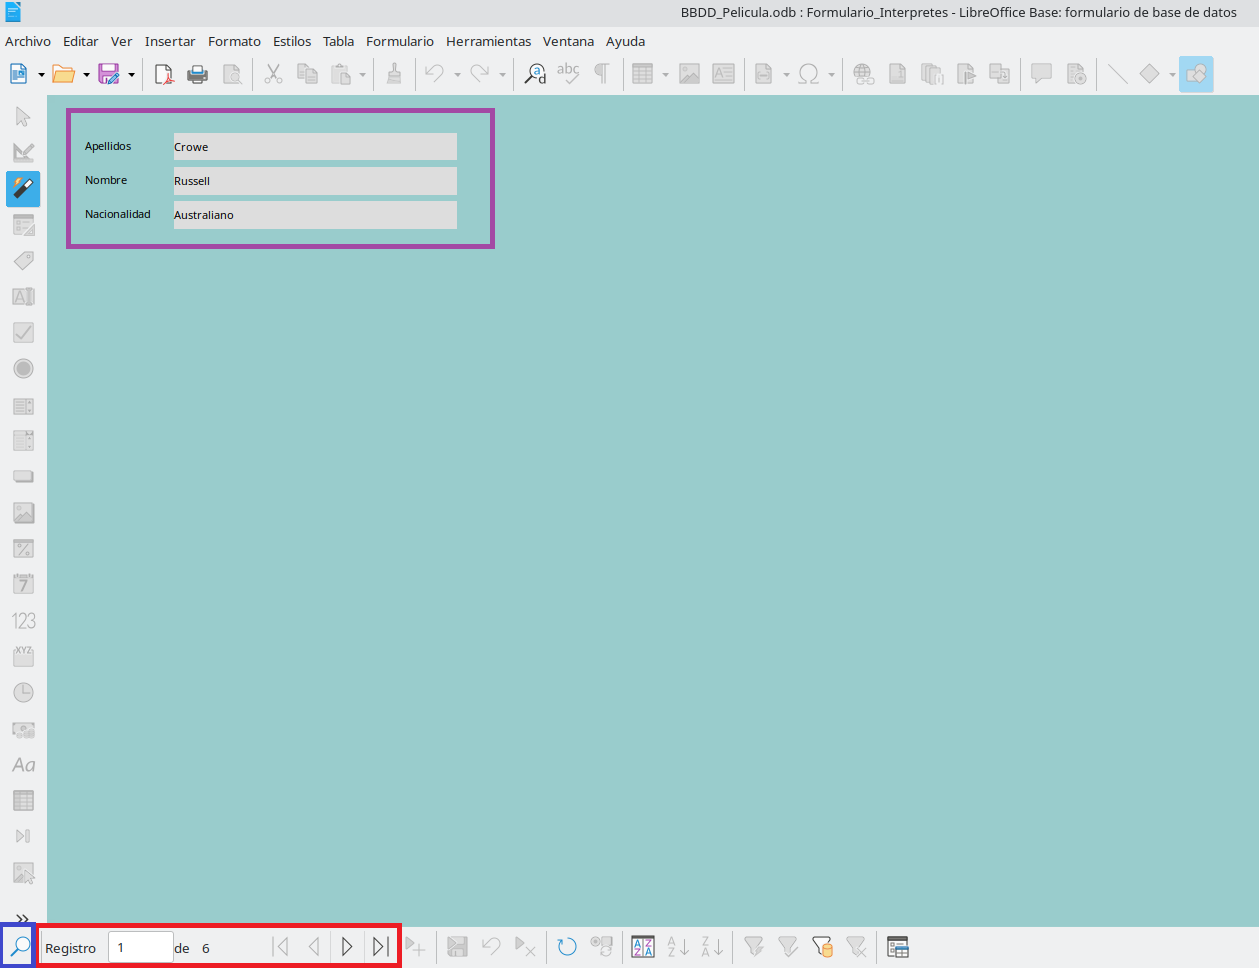Click the Apellidos field containing Crowe
1259x968 pixels.
pyautogui.click(x=315, y=147)
